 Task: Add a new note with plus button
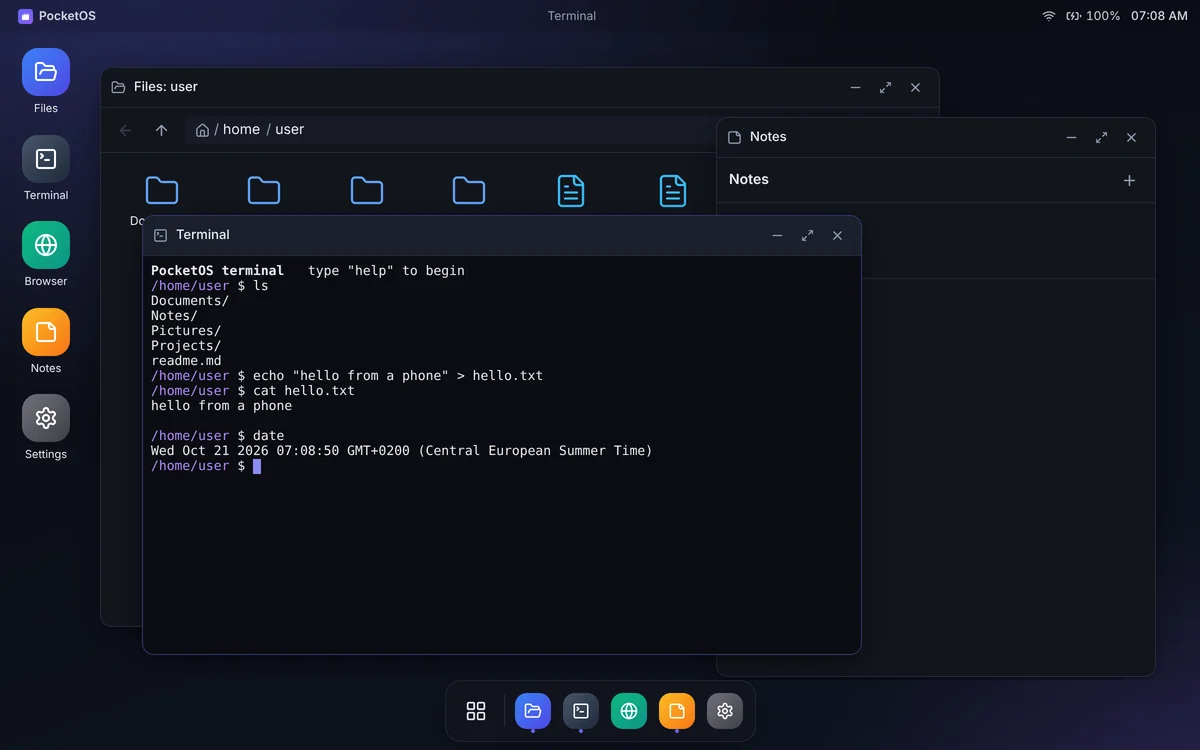[1129, 180]
